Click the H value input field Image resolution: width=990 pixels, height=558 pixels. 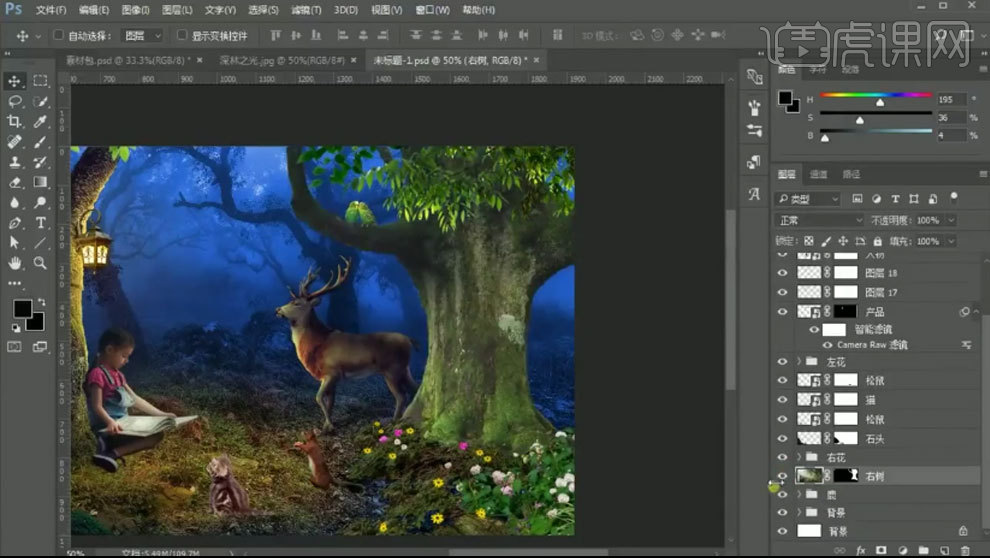point(951,99)
